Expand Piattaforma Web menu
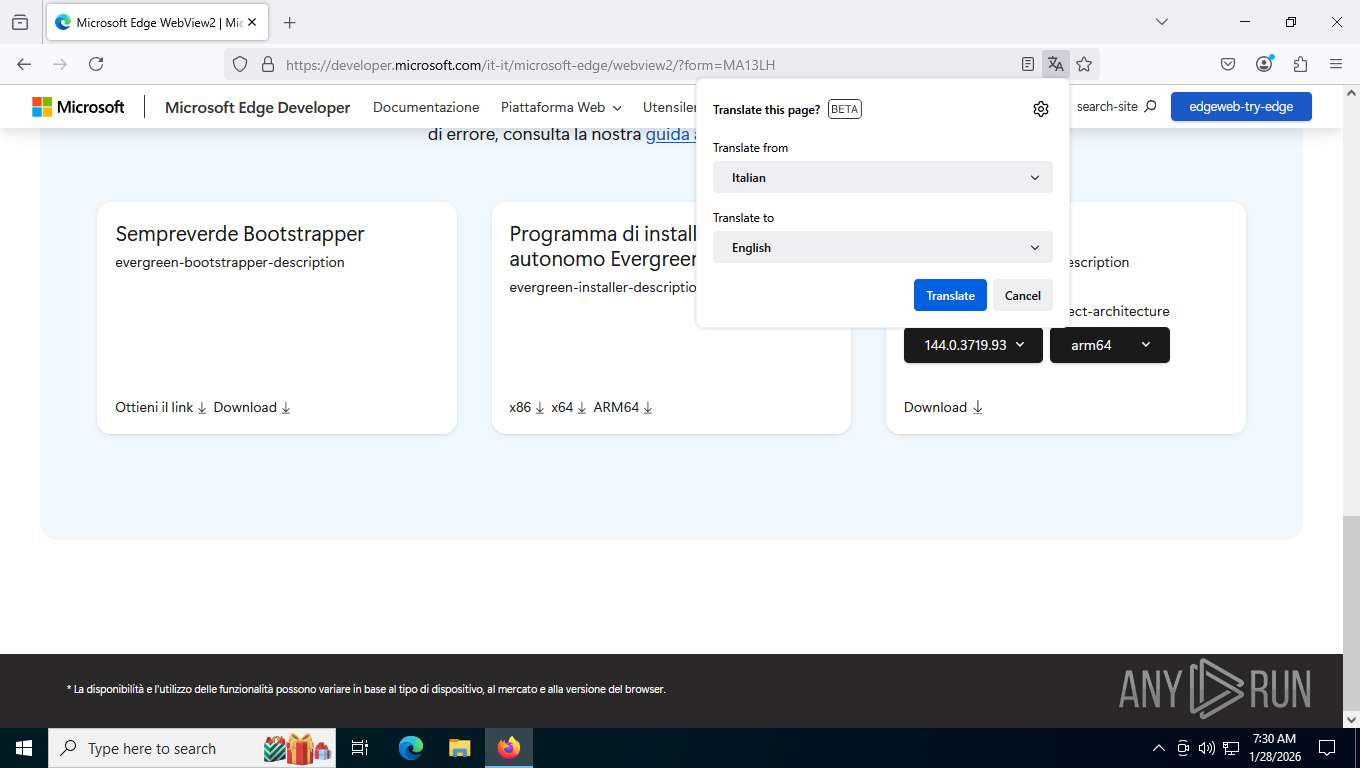 tap(561, 107)
